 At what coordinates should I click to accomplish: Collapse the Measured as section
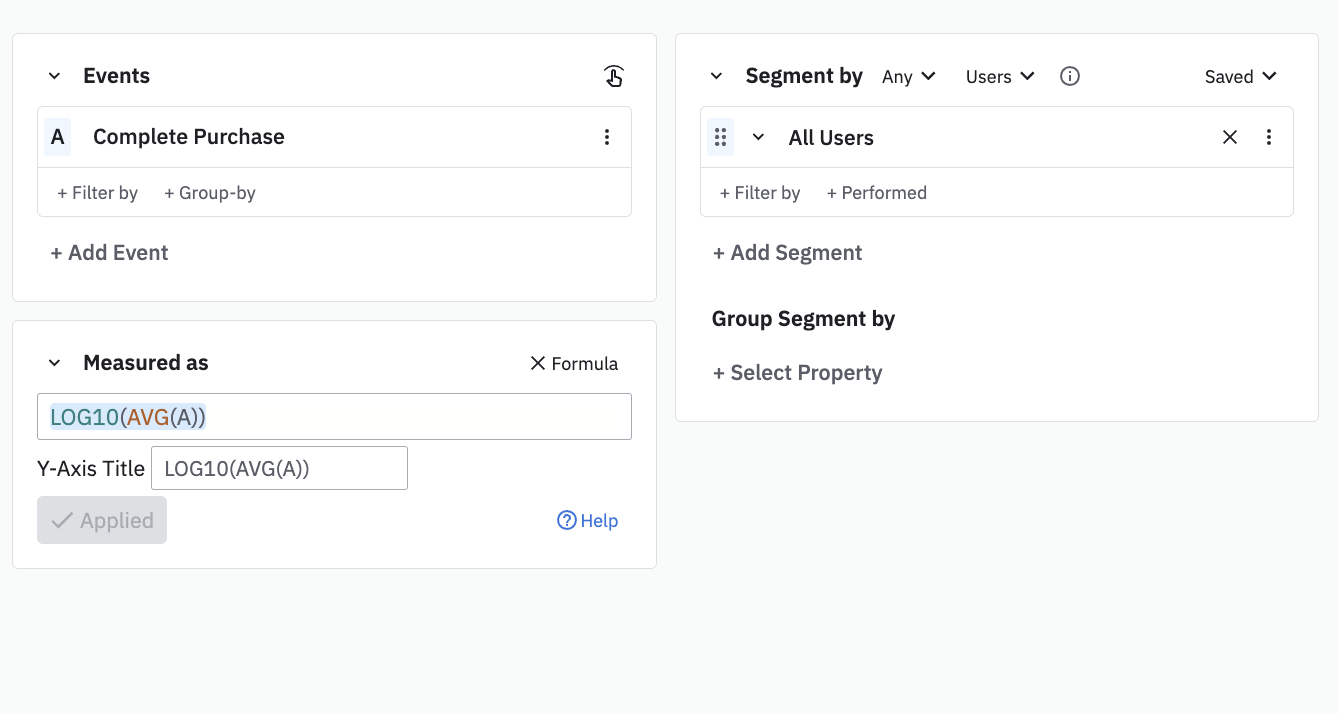pyautogui.click(x=55, y=363)
